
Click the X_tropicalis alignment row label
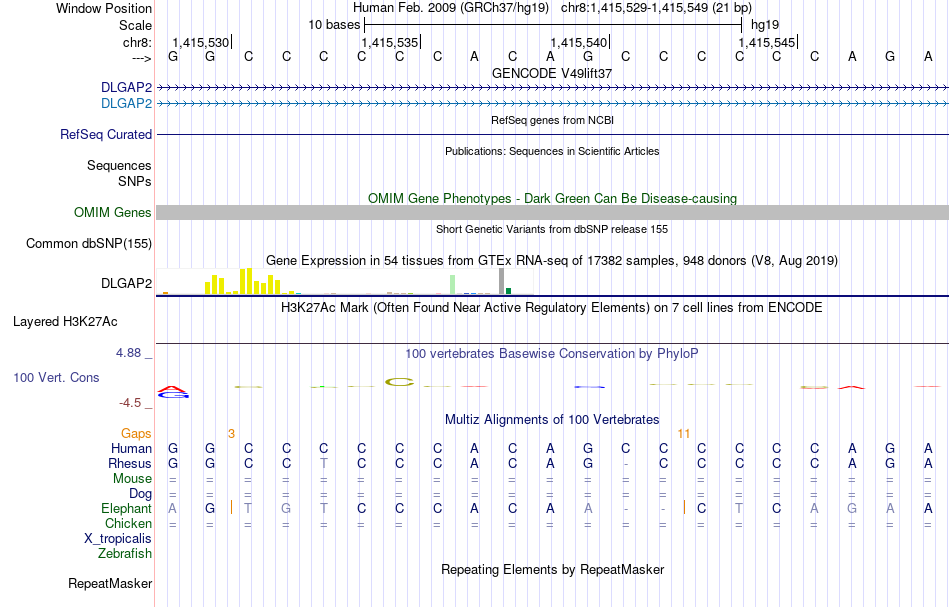[118, 539]
